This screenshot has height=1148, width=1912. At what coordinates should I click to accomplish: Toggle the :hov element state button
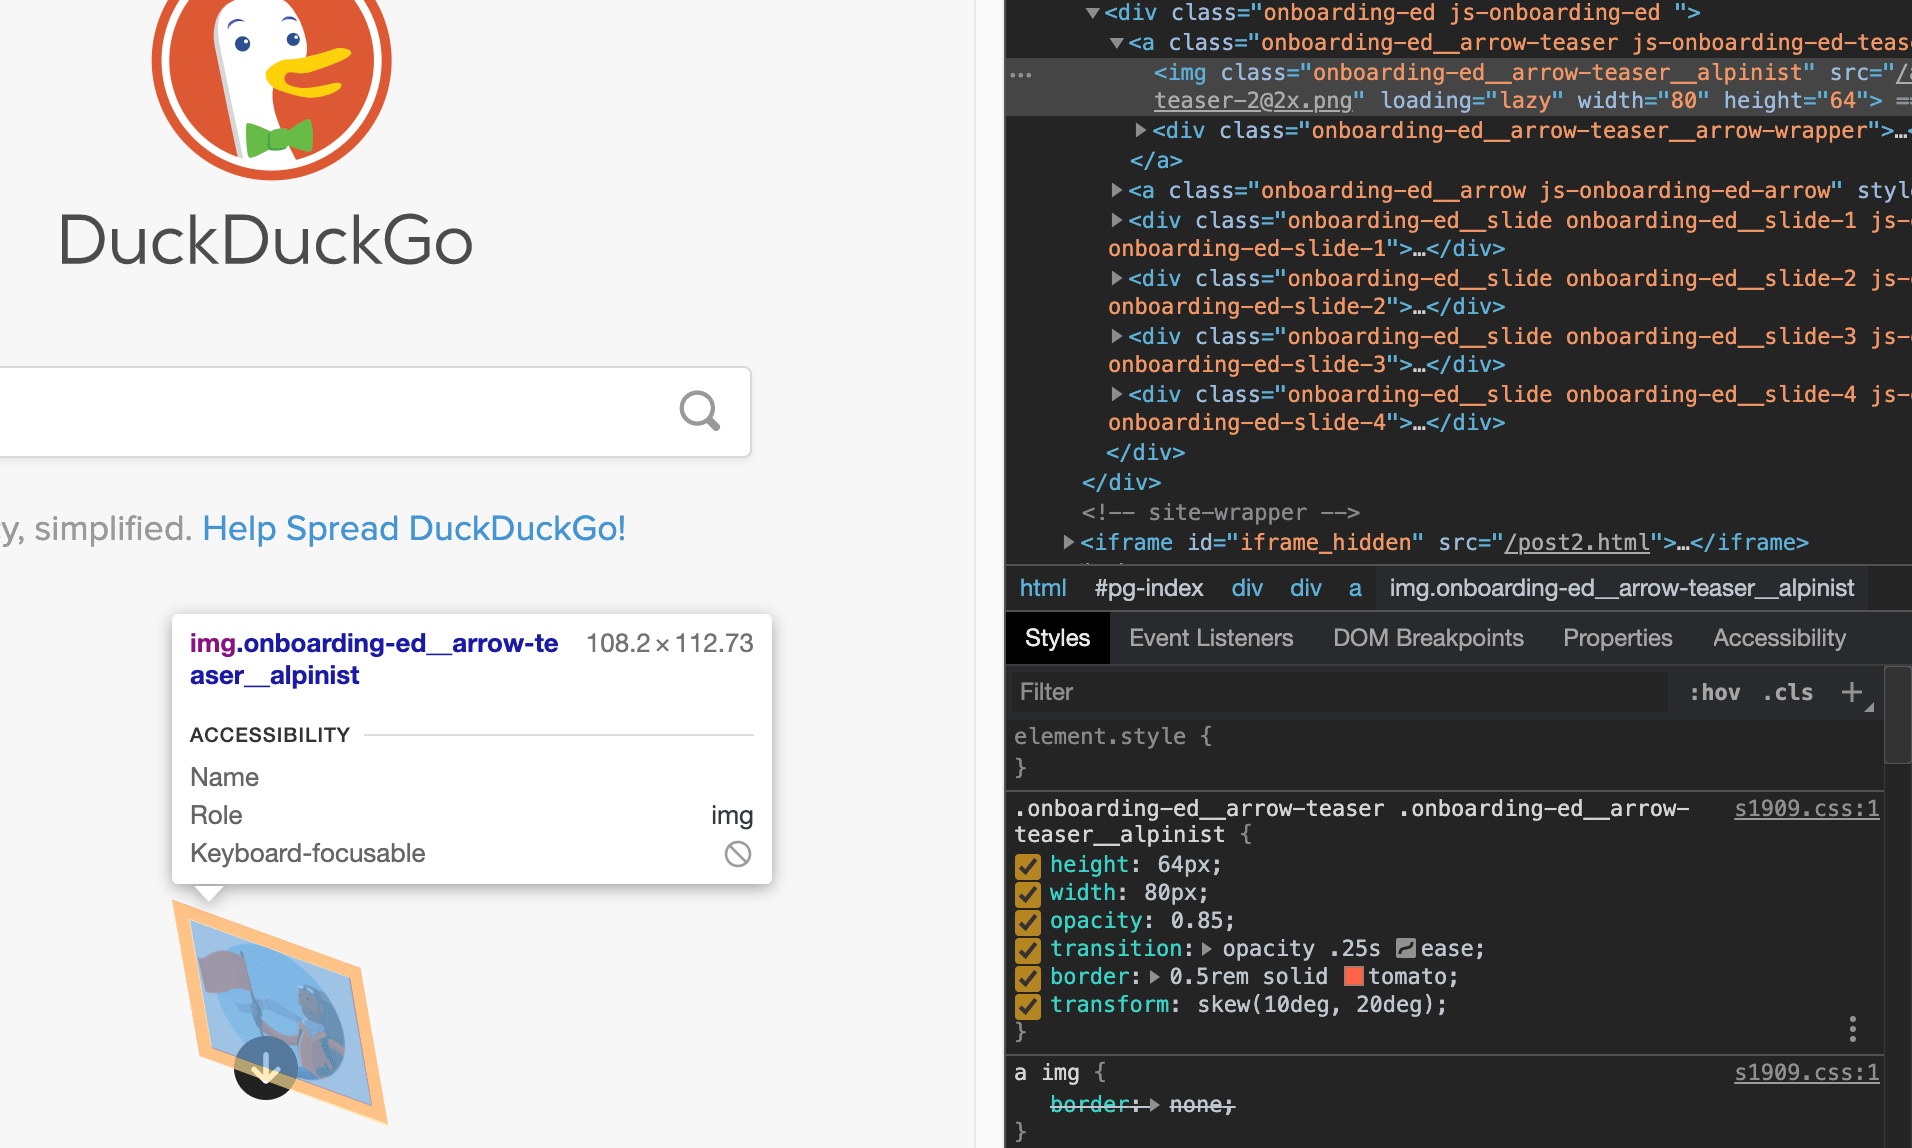[1714, 692]
